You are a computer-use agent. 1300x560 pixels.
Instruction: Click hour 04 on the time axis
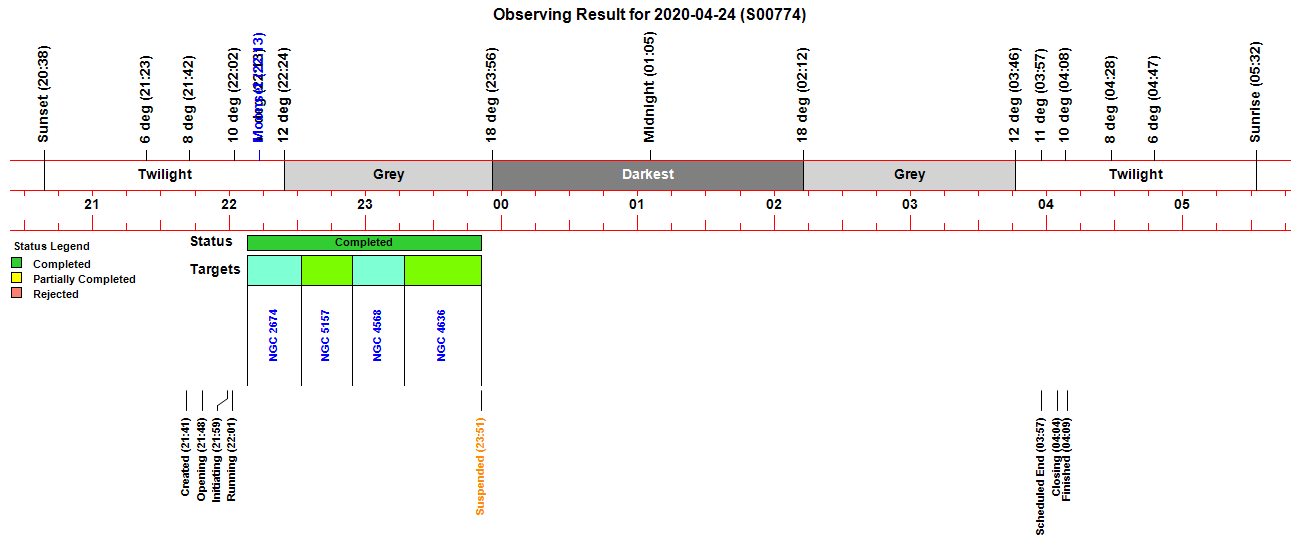tap(1046, 205)
